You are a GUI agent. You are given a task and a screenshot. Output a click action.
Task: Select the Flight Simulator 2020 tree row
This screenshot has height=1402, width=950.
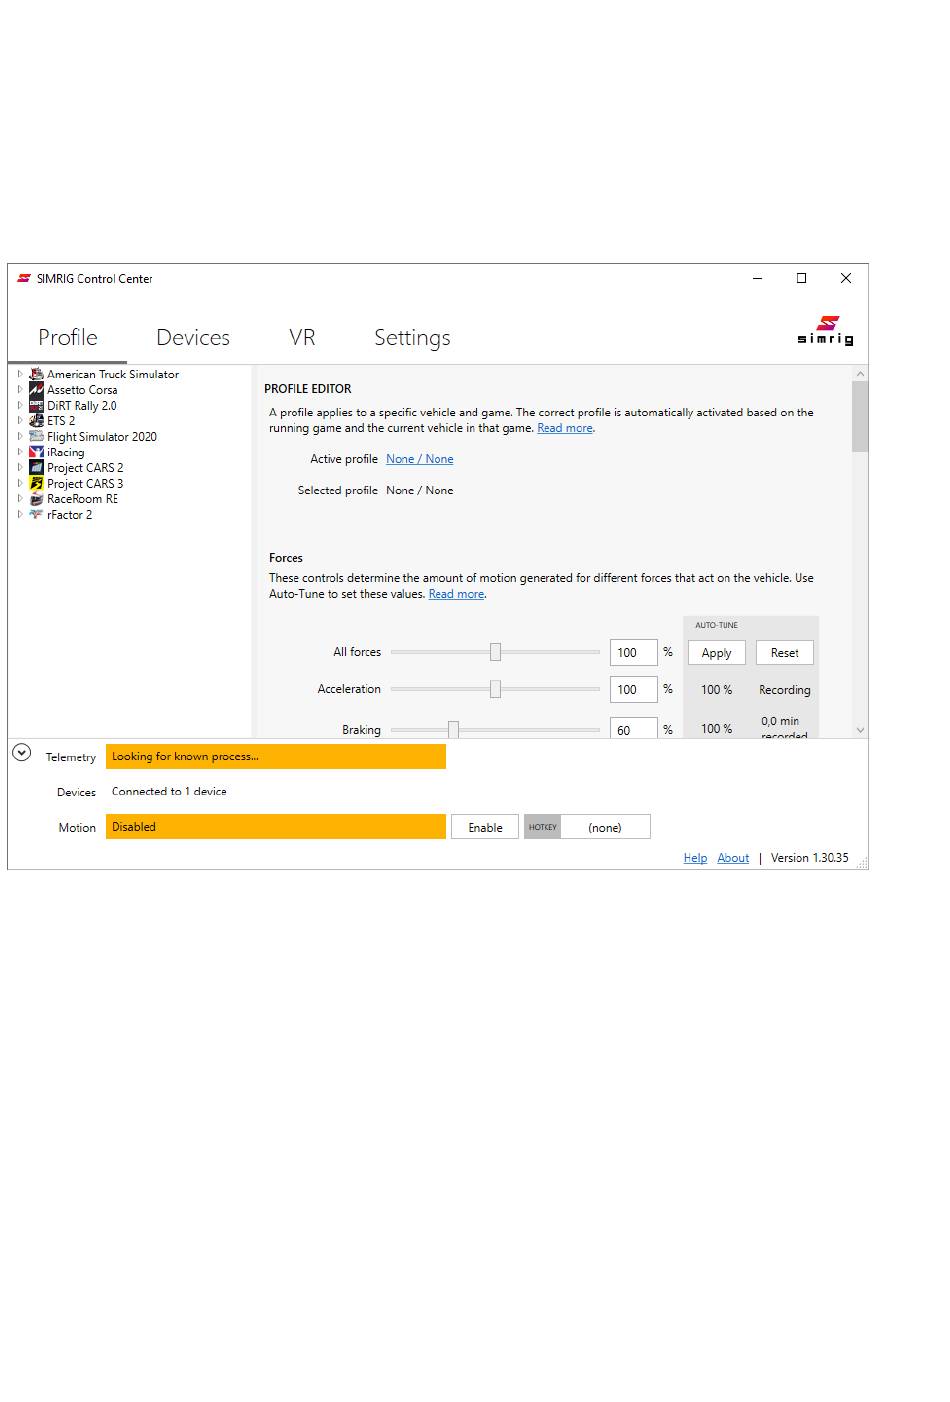[102, 436]
